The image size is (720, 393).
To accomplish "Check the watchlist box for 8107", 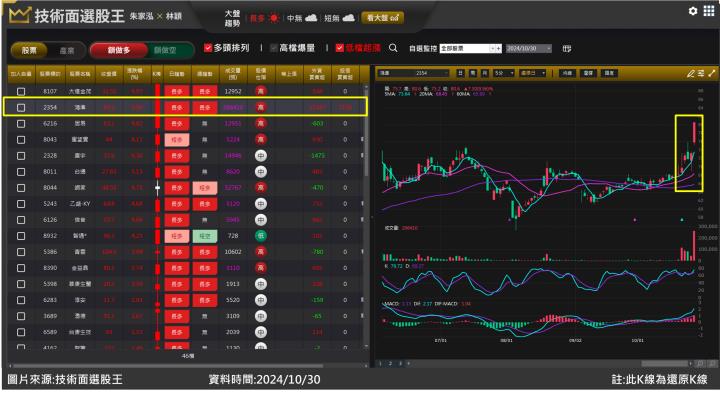I will coord(21,91).
